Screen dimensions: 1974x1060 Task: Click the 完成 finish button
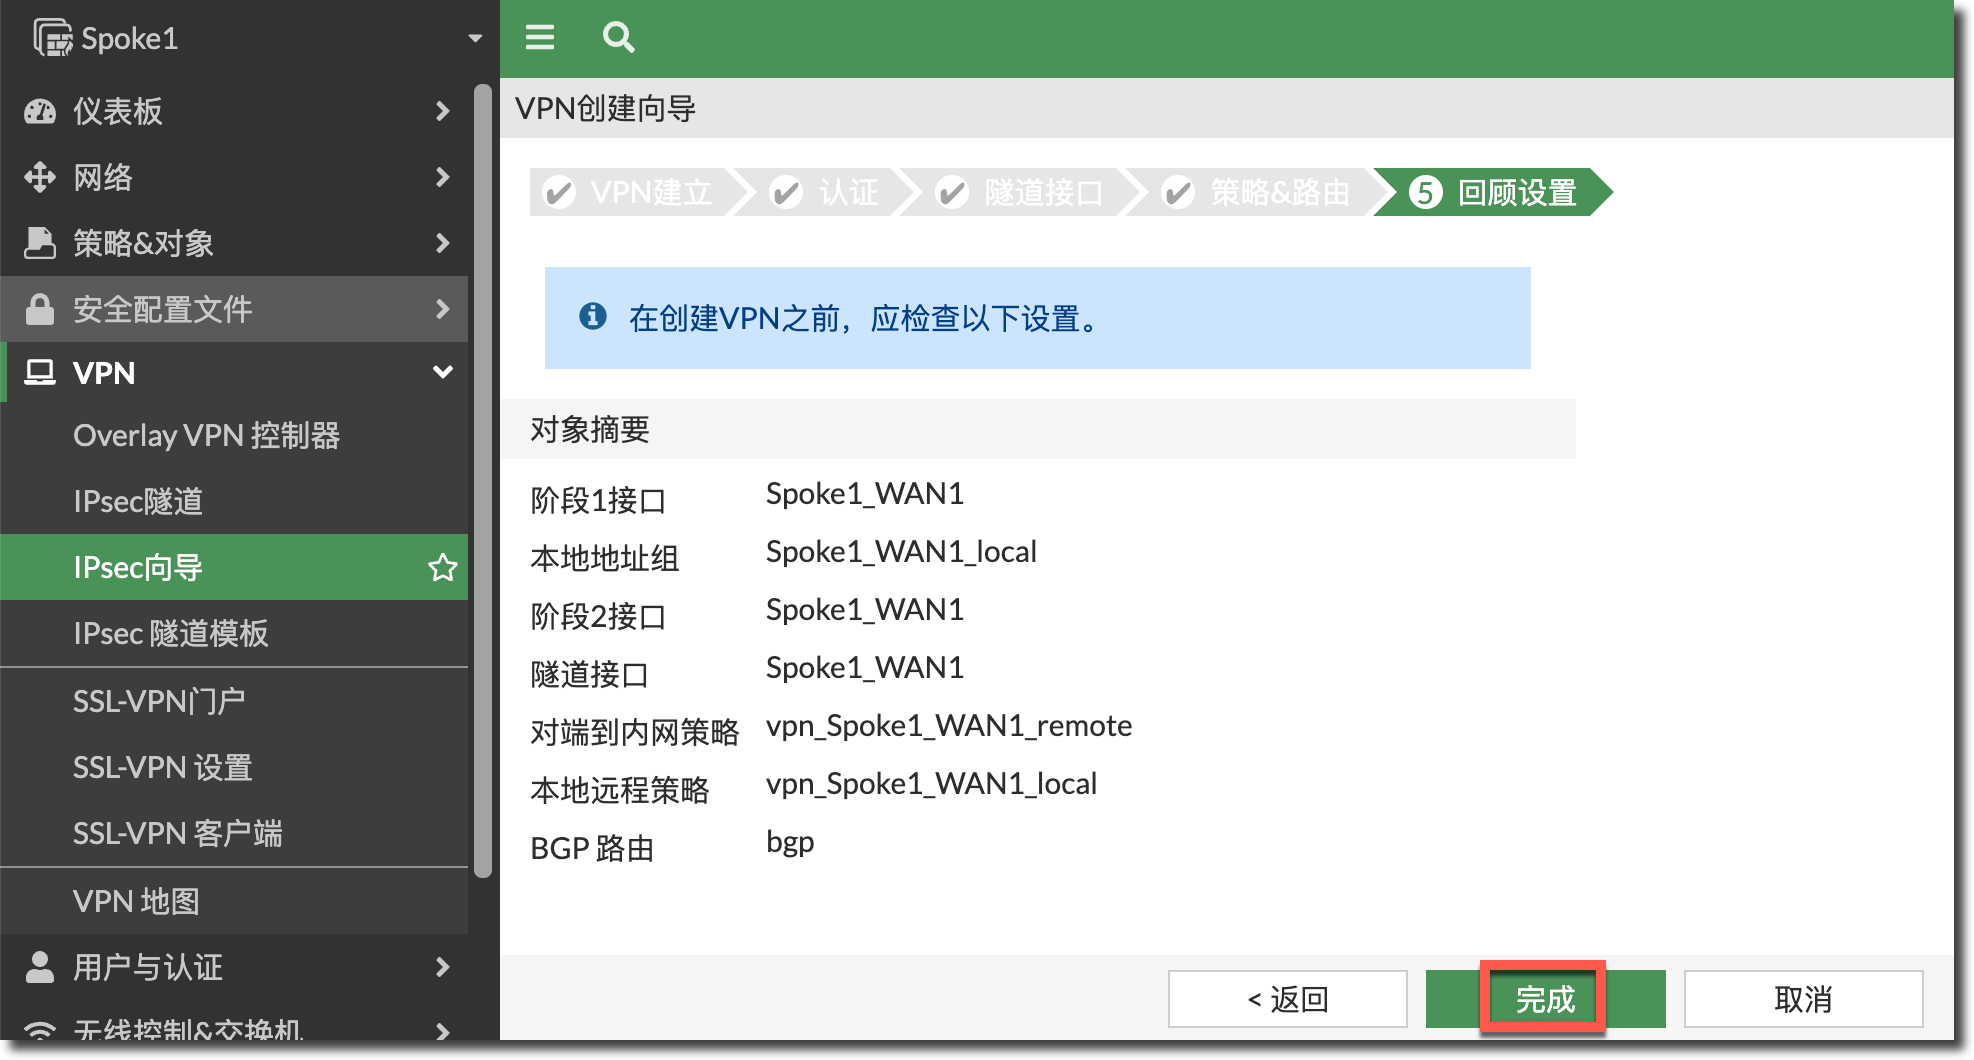(x=1544, y=998)
